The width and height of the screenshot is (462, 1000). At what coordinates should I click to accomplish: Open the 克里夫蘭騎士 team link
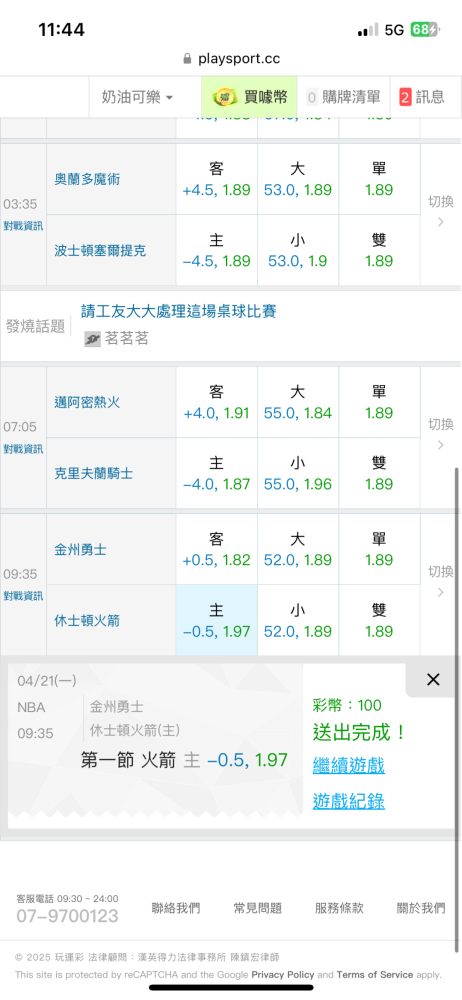[x=94, y=473]
